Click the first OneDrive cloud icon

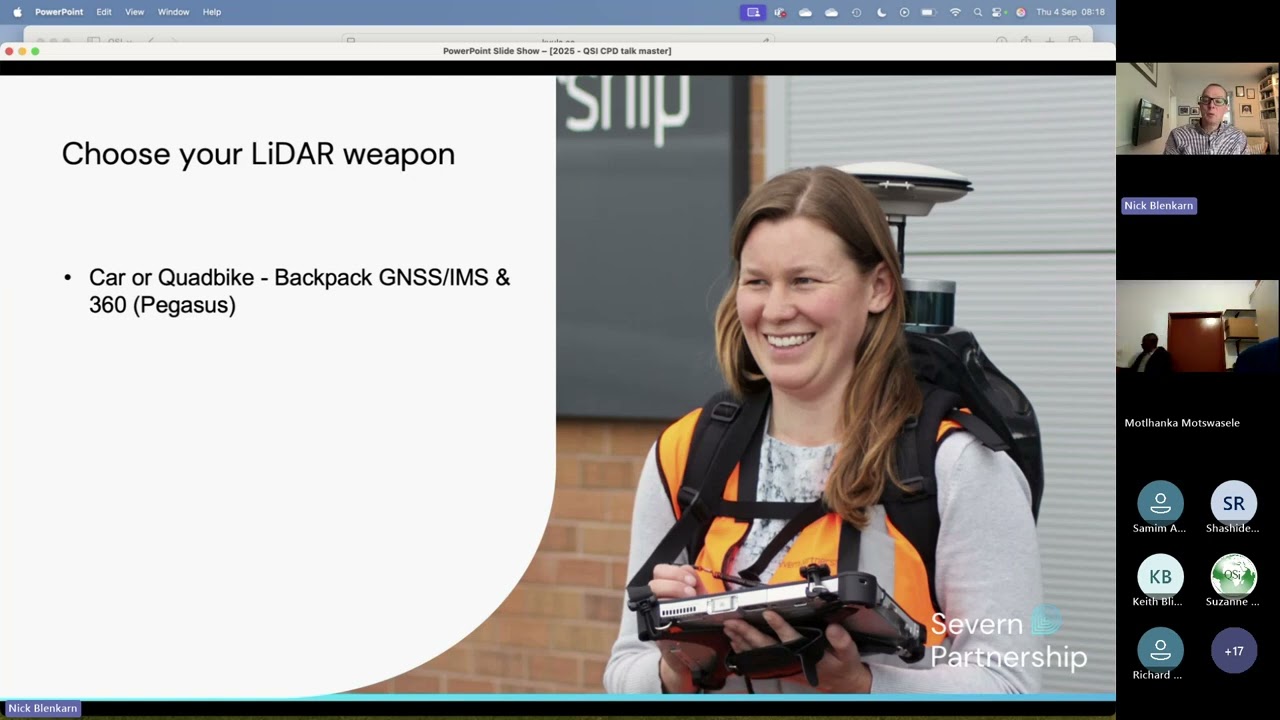click(805, 12)
